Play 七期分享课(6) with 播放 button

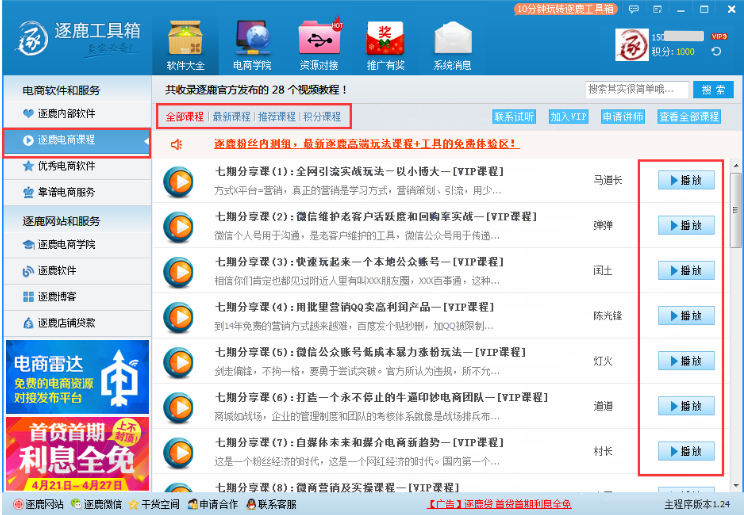[686, 406]
